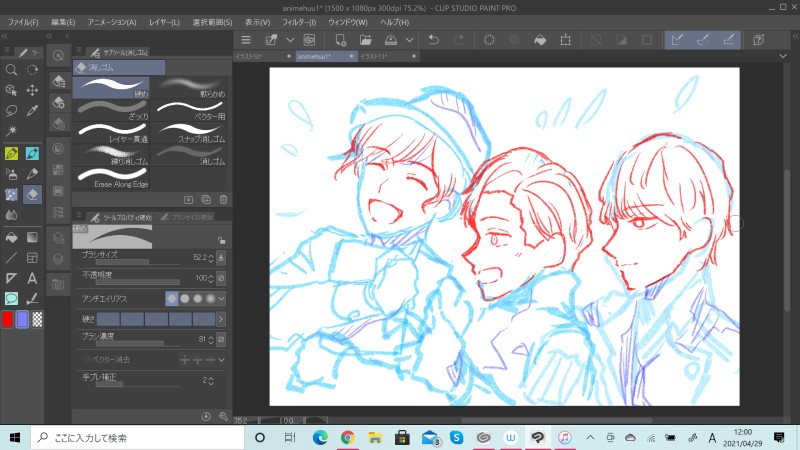Toggle first snap to ruler button
The image size is (800, 450).
click(x=677, y=40)
